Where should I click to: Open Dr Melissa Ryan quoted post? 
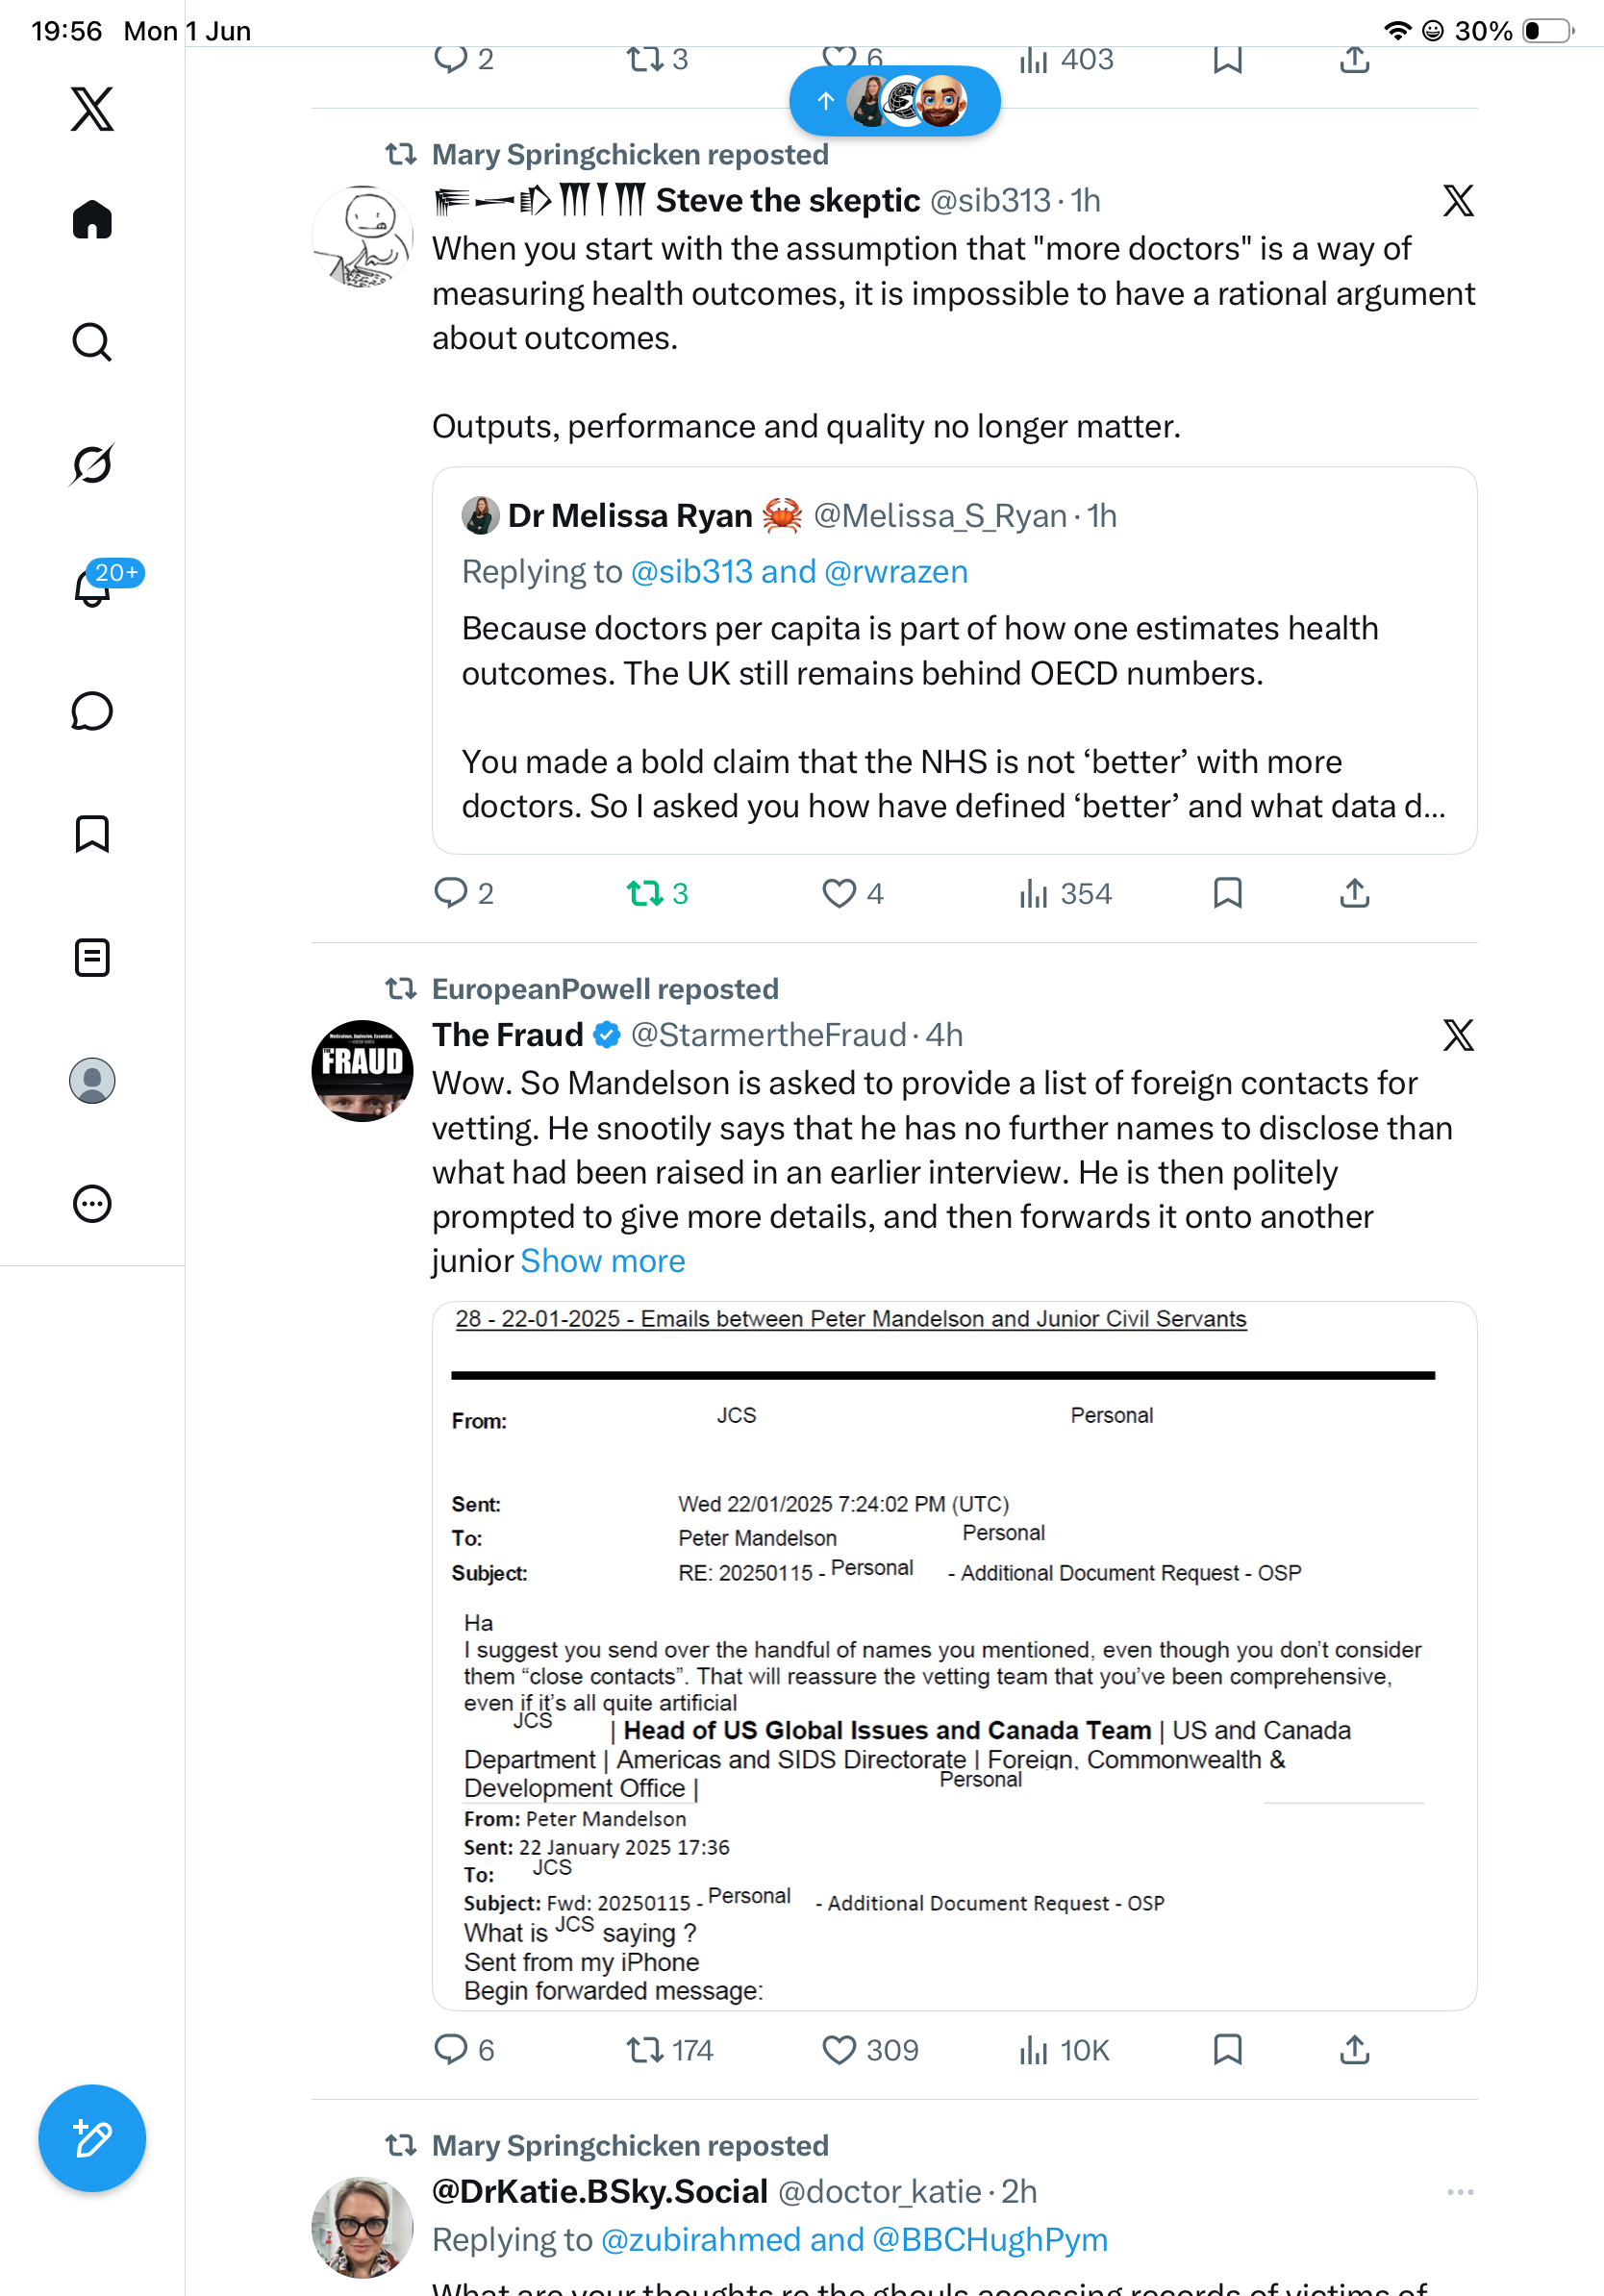tap(954, 661)
